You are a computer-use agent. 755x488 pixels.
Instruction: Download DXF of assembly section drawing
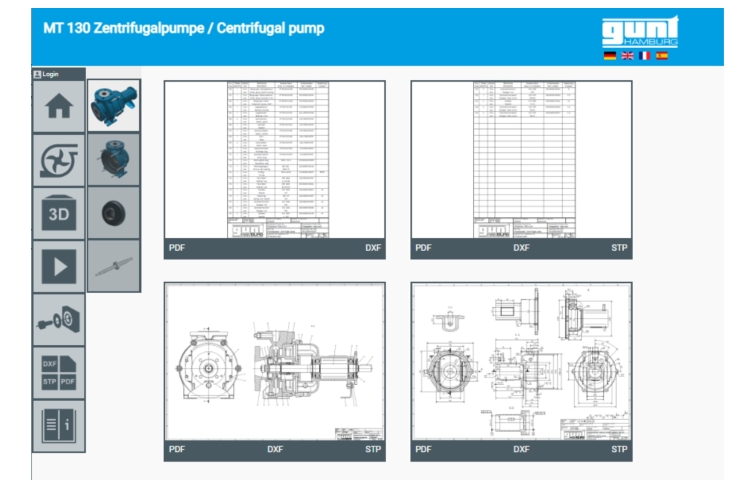(275, 449)
